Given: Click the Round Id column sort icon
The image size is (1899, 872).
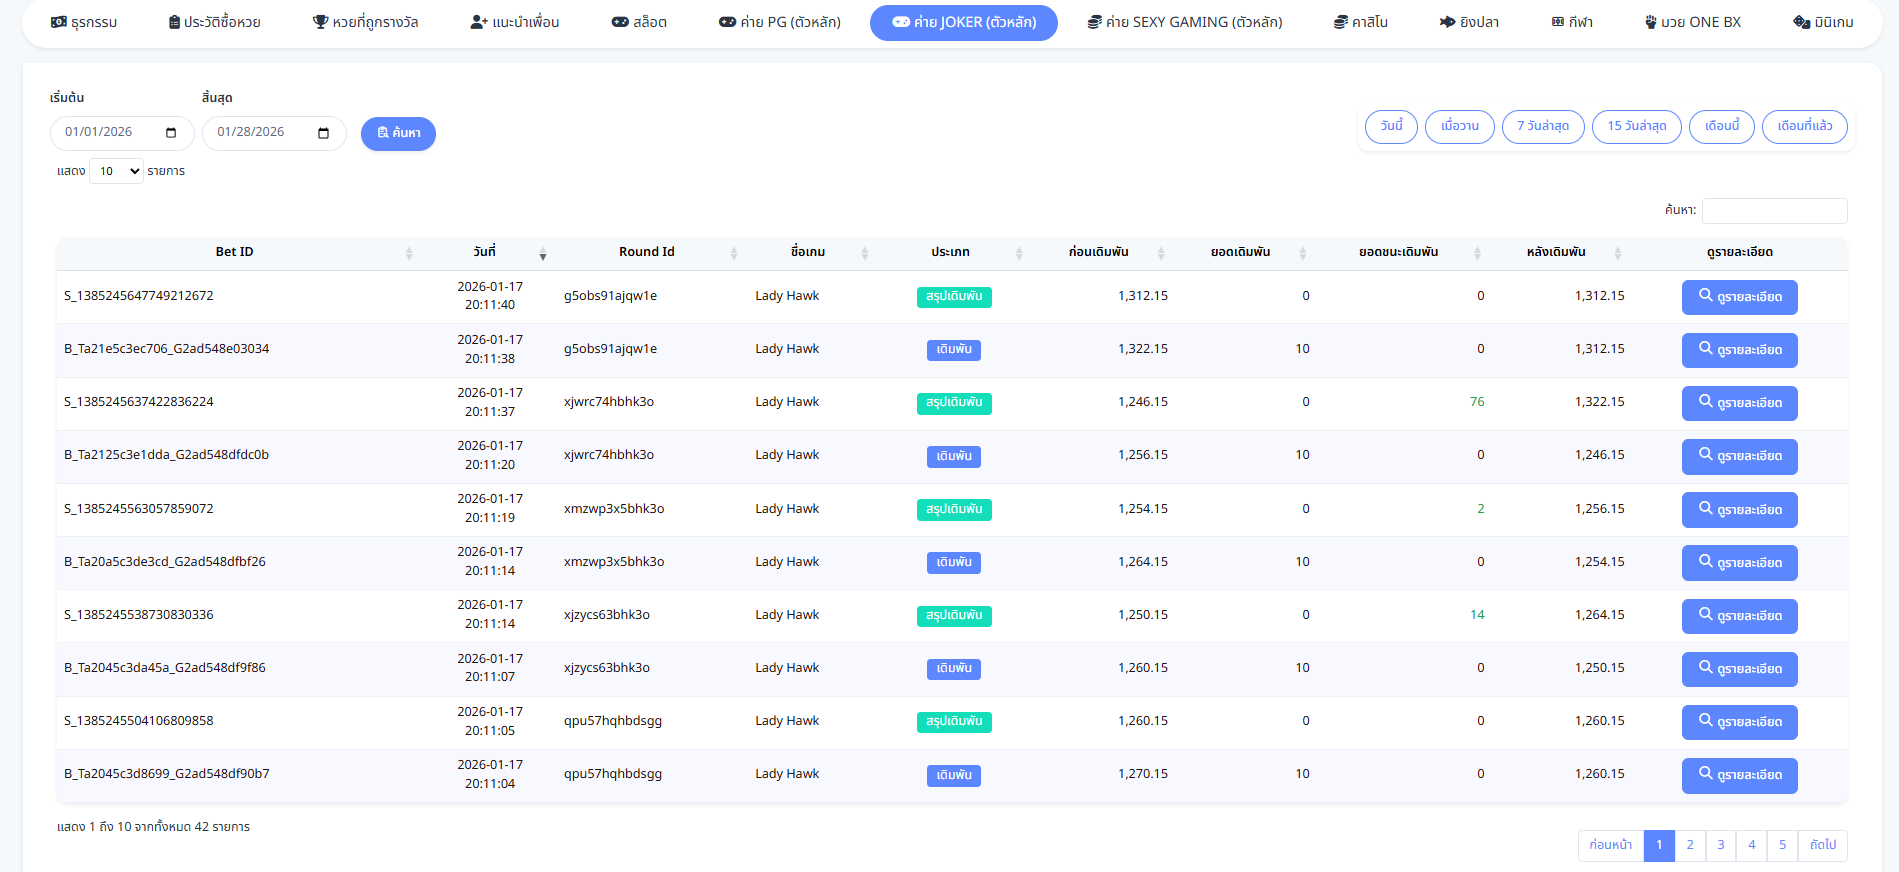Looking at the screenshot, I should coord(733,253).
